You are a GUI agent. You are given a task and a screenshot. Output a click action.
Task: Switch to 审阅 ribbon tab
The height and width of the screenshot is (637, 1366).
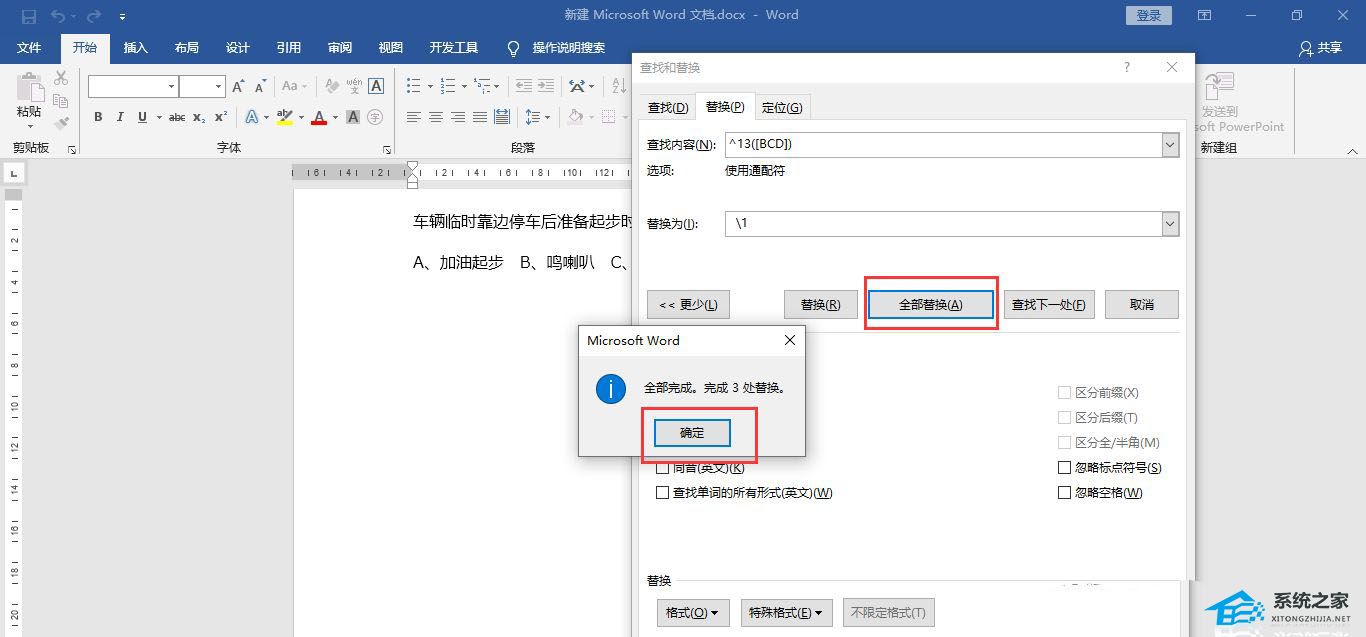coord(339,48)
